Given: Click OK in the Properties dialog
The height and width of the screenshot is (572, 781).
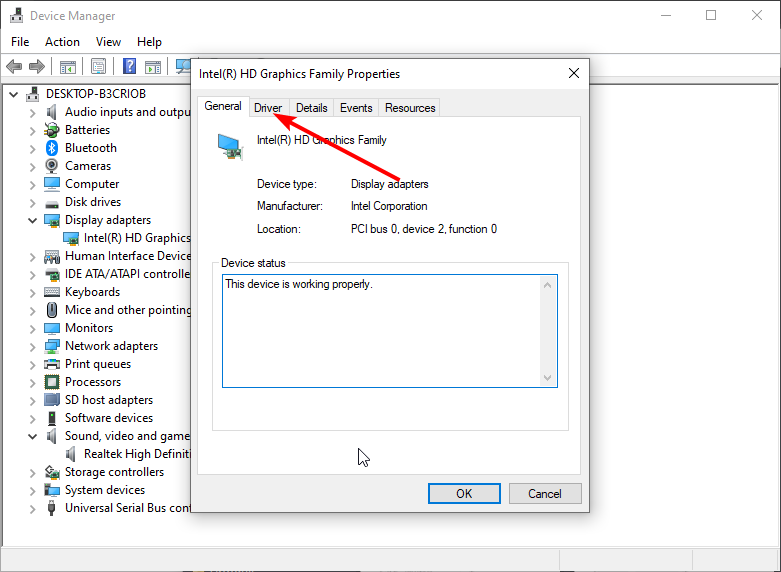Looking at the screenshot, I should click(x=464, y=493).
